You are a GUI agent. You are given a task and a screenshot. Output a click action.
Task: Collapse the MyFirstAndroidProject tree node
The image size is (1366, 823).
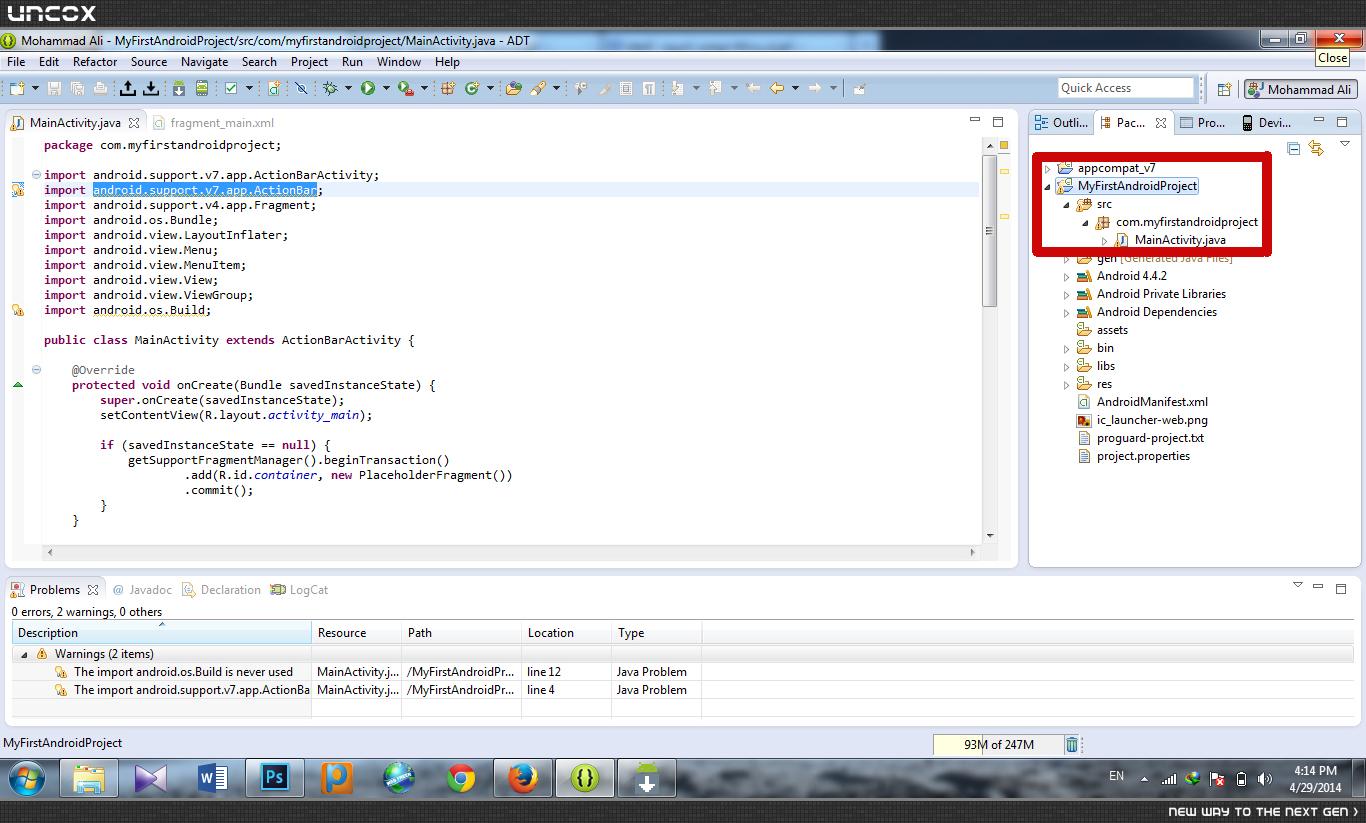(x=1048, y=187)
